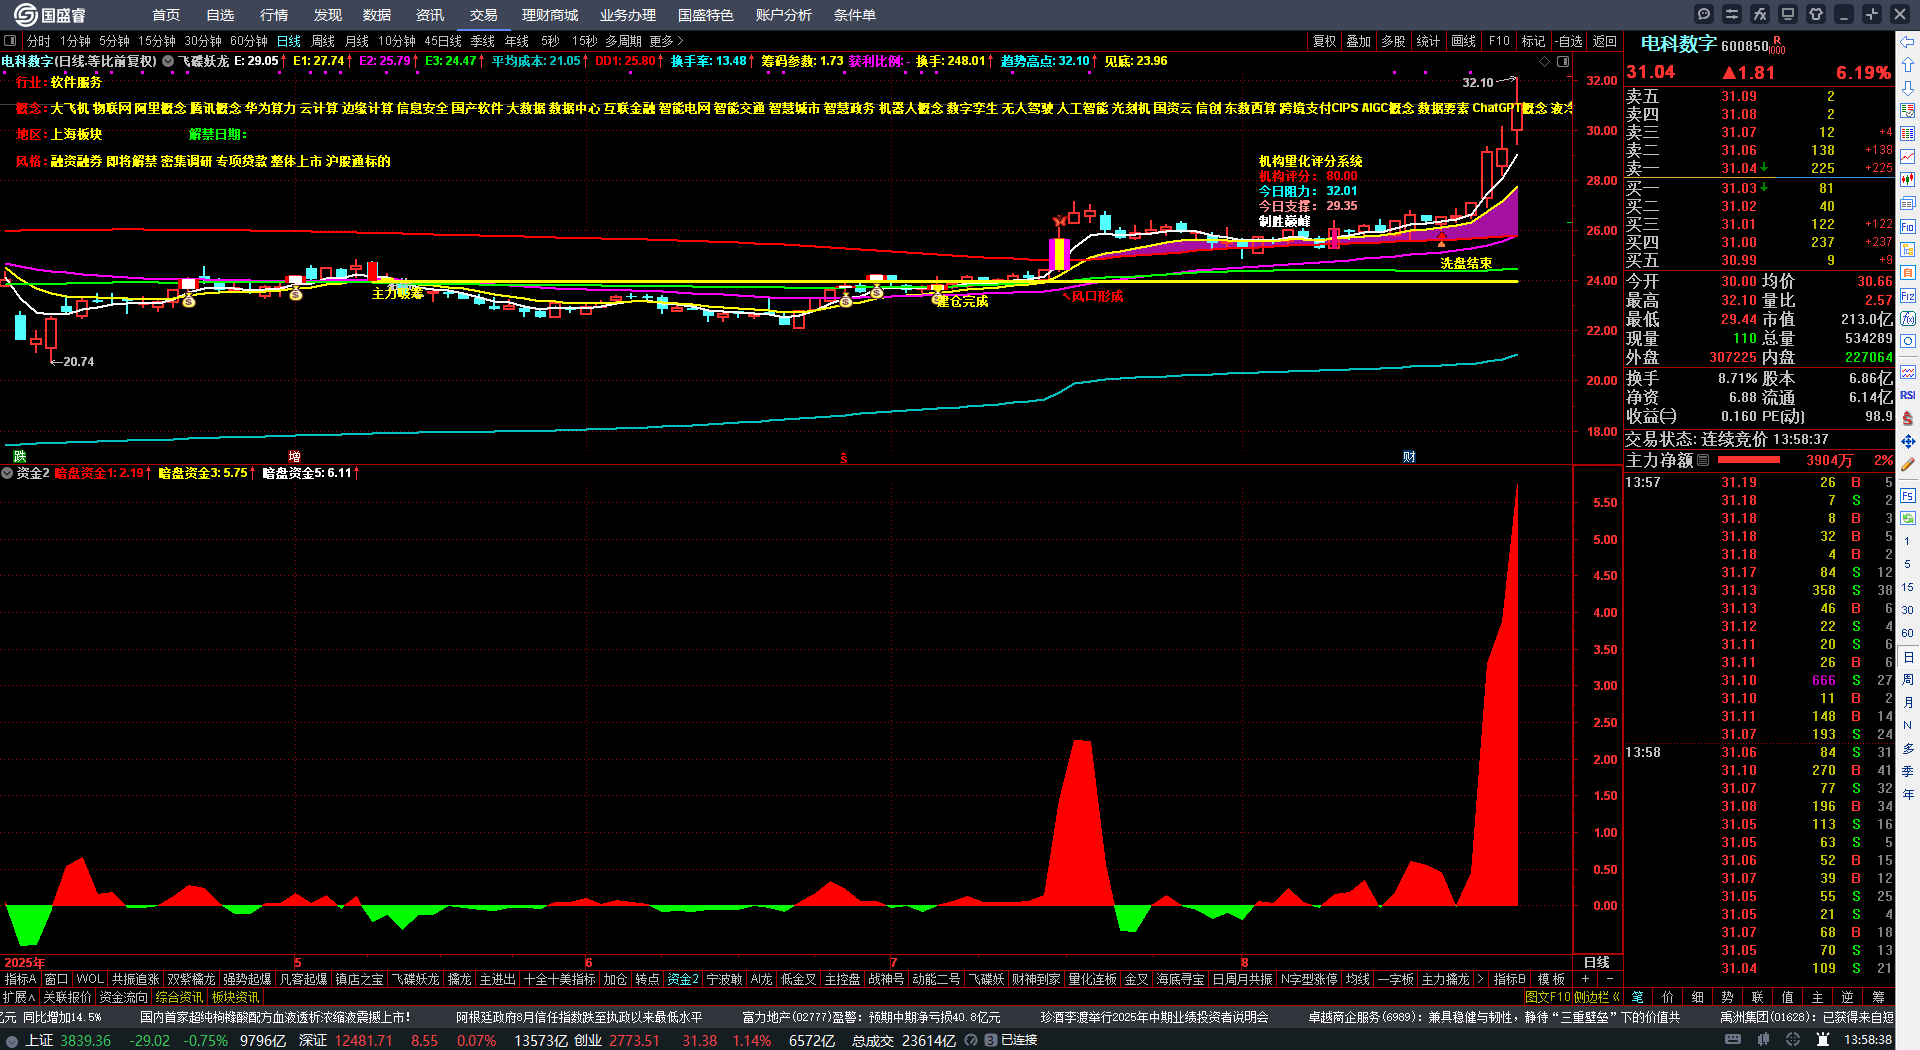
Task: Click the diamond icon at chart top right
Action: [x=1545, y=61]
